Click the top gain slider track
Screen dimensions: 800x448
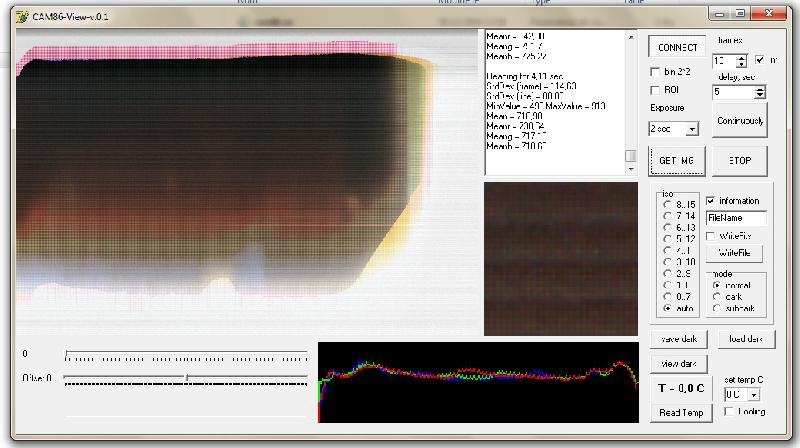tap(186, 353)
